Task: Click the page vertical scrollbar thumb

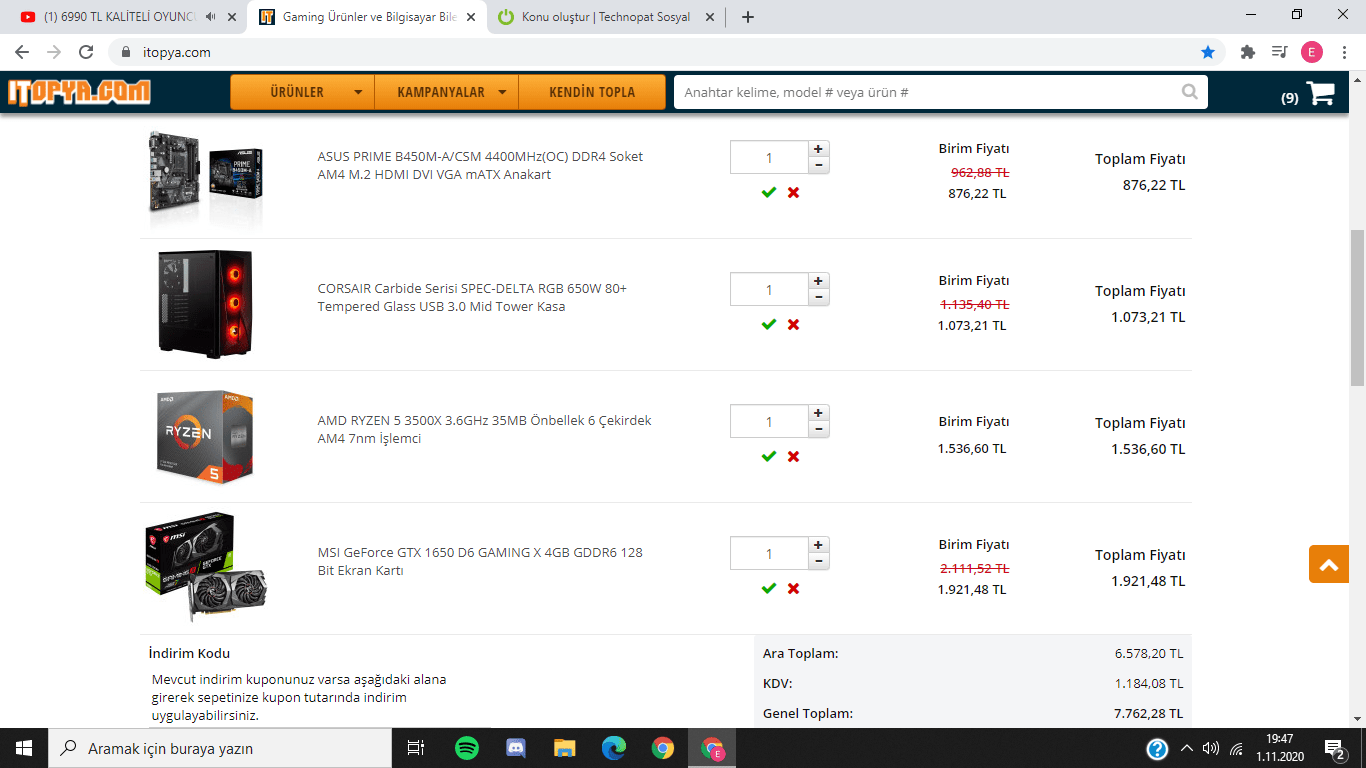Action: (x=1357, y=307)
